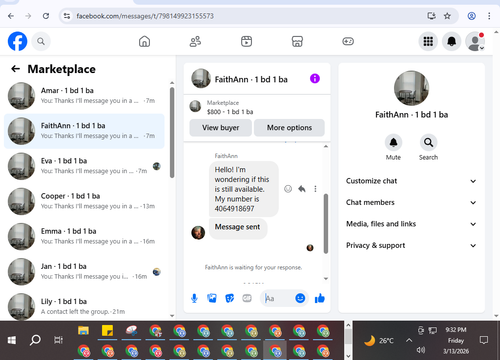Open the $800 - 1 bd 1 ba listing link
Screen dimensions: 500x360
pos(230,112)
